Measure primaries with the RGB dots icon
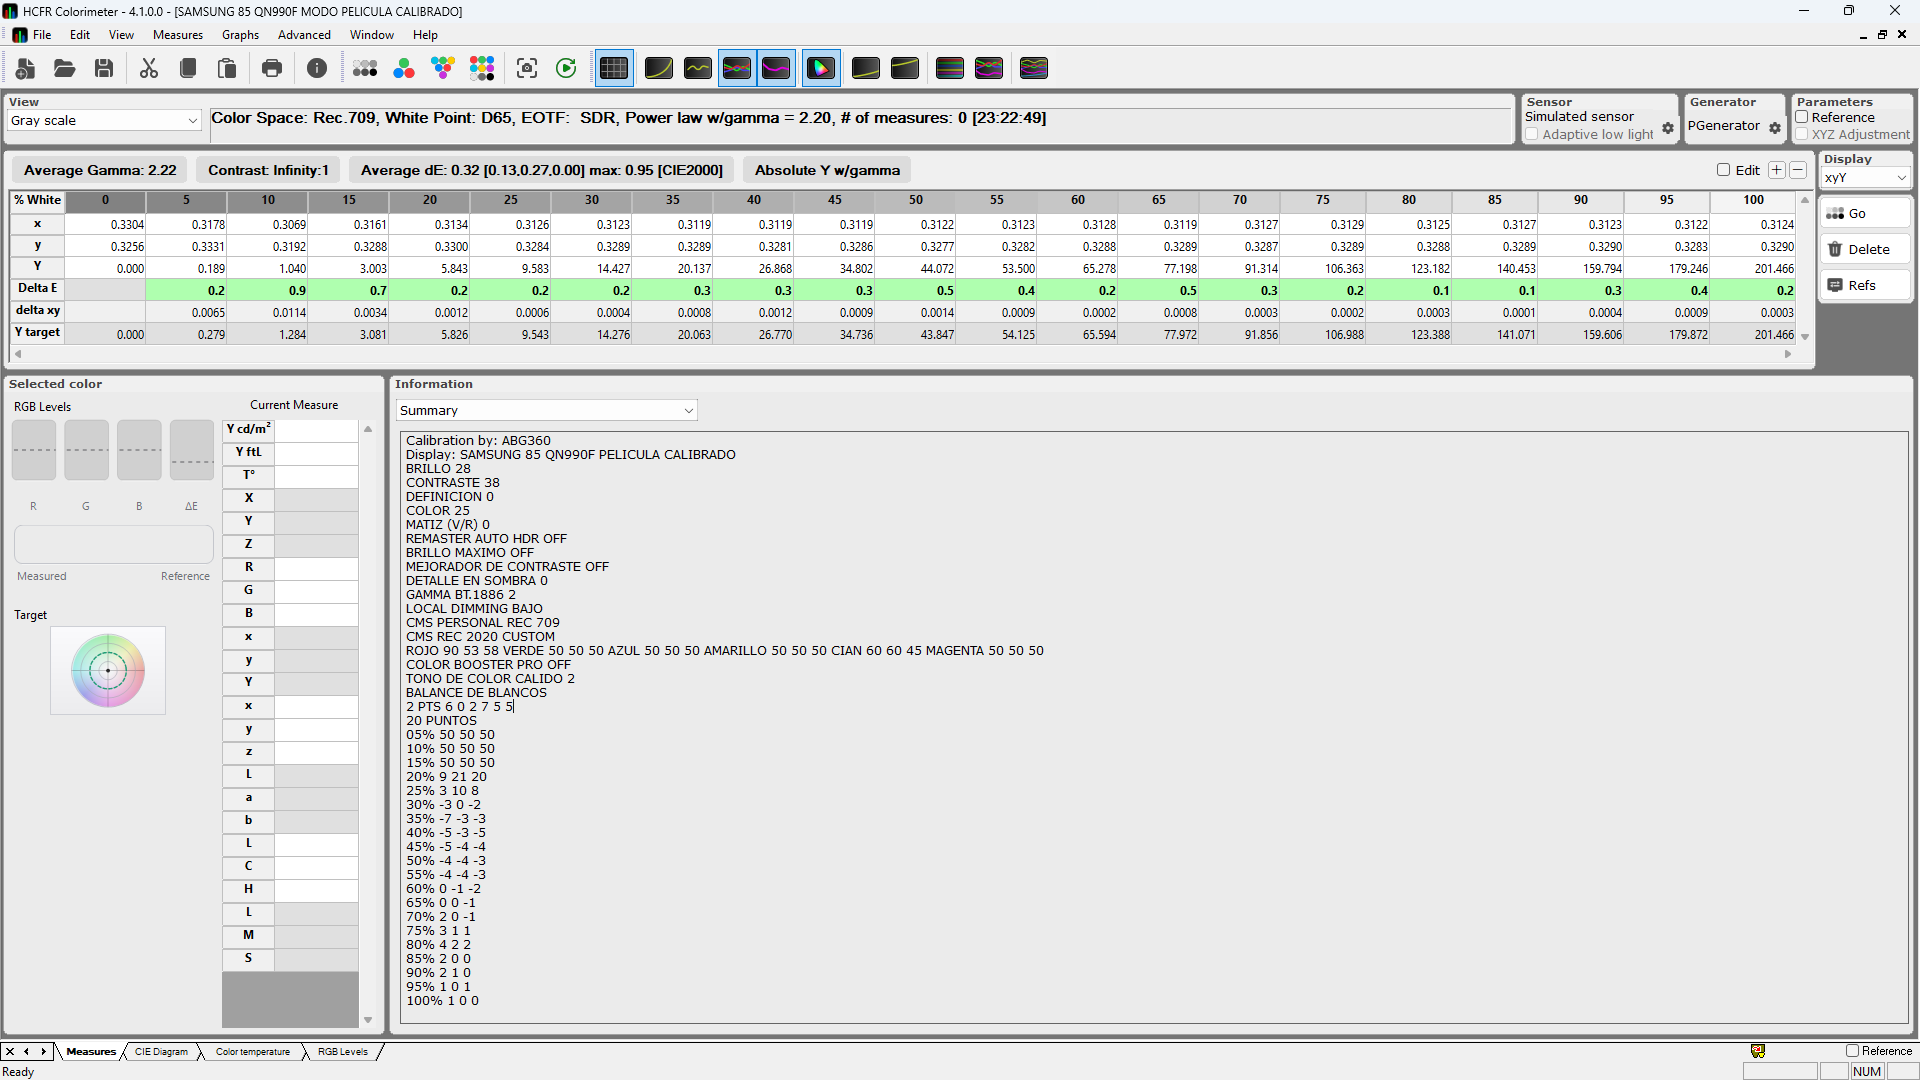1920x1080 pixels. point(404,68)
